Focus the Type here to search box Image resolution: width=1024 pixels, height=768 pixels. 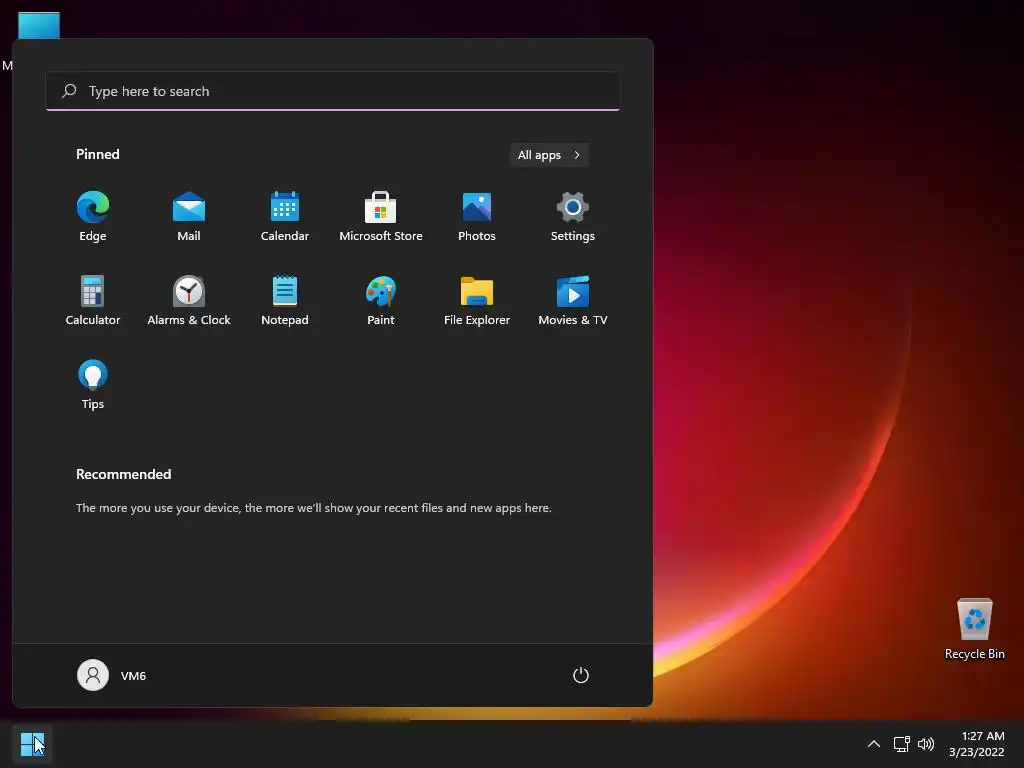(333, 91)
